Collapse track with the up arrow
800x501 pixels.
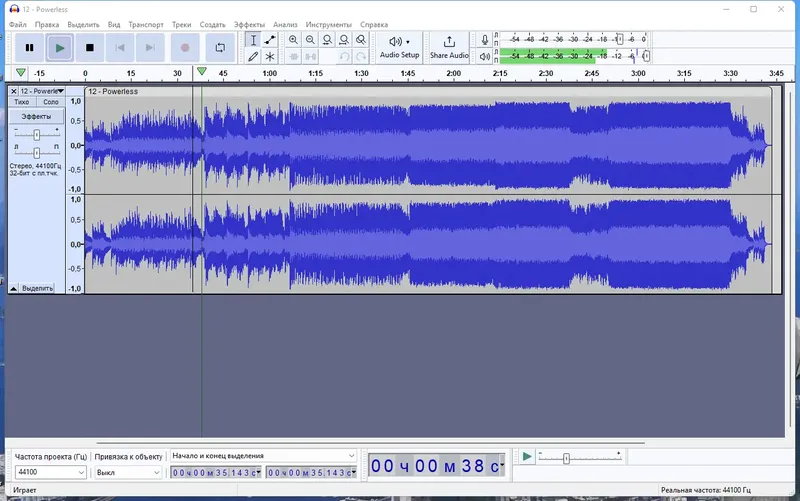coord(14,288)
